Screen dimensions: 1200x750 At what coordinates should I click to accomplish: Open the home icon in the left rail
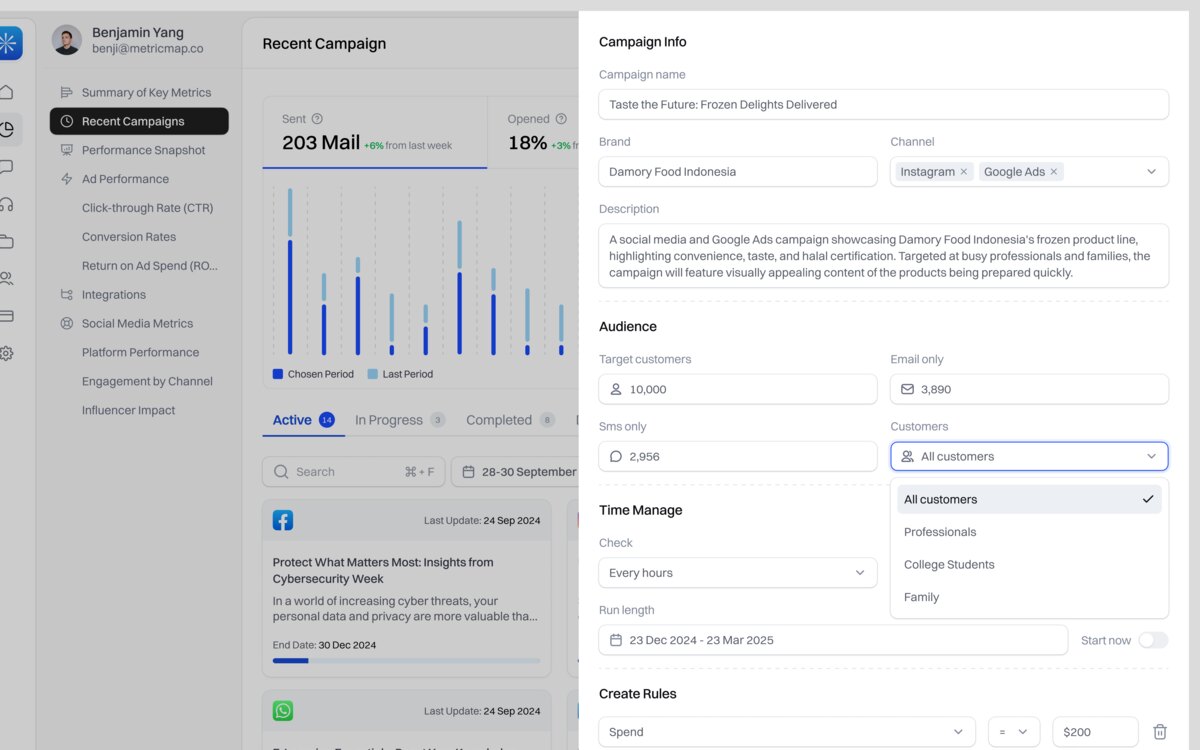pos(7,92)
